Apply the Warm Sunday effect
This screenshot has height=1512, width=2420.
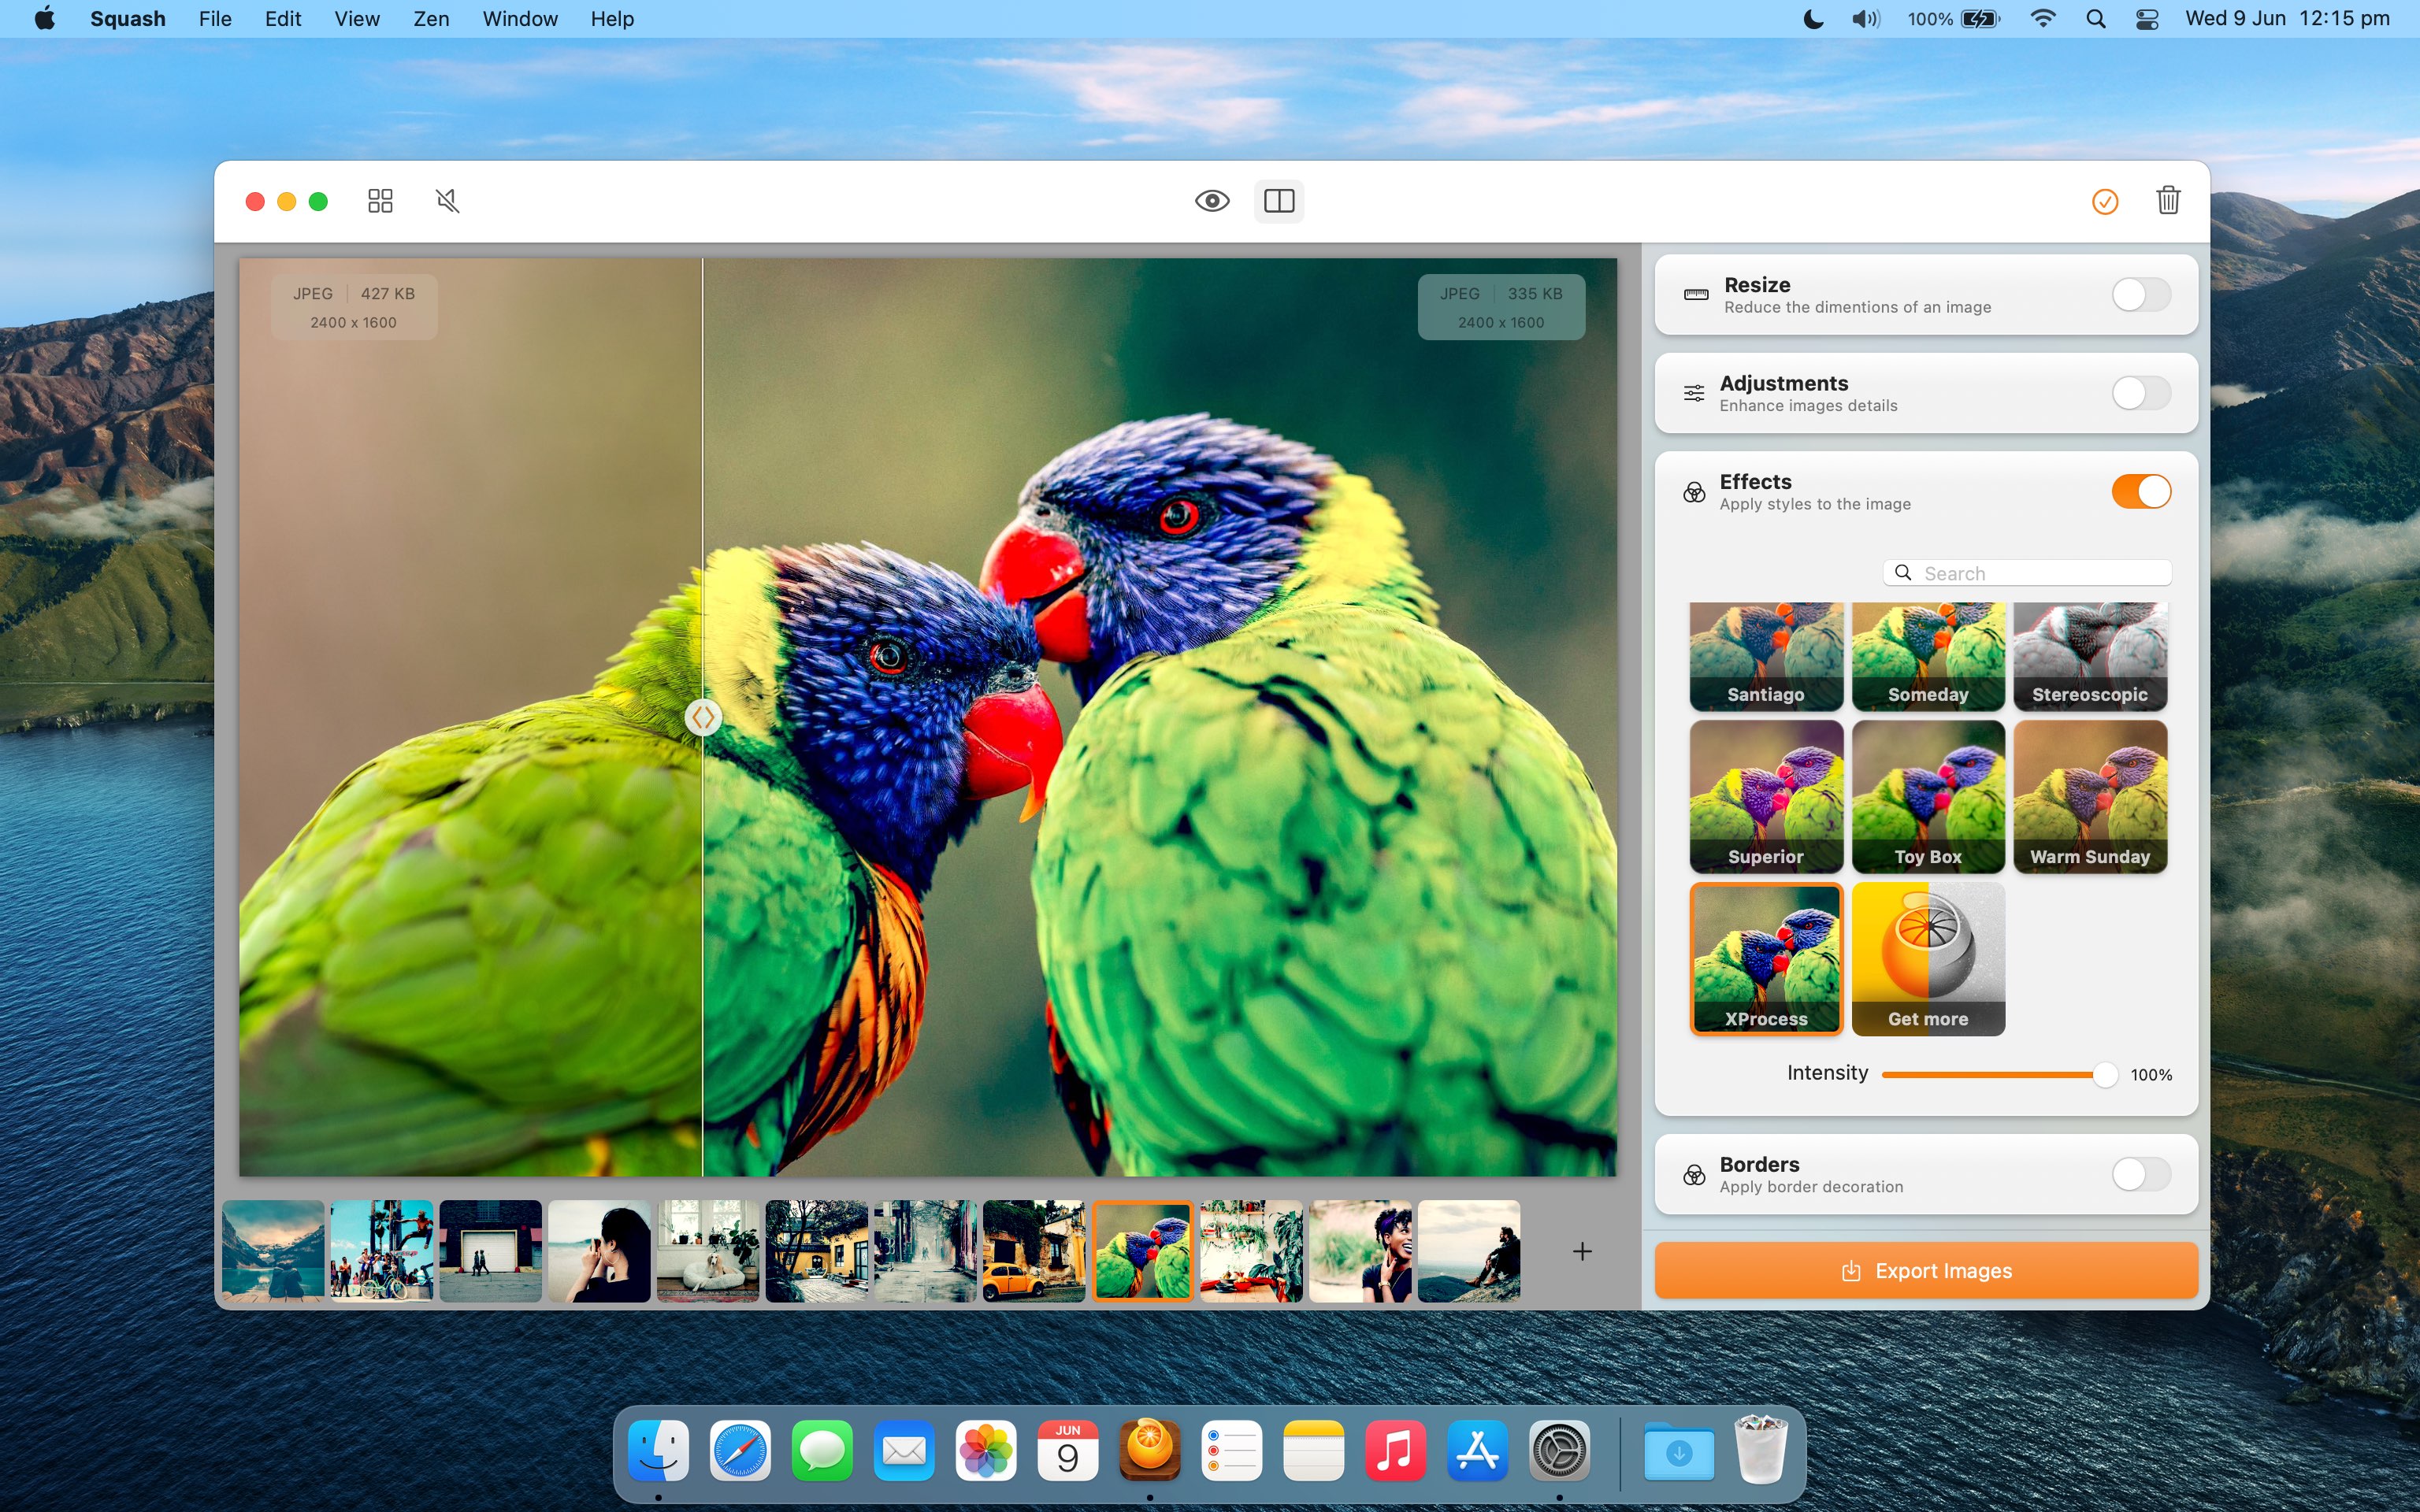click(x=2089, y=797)
